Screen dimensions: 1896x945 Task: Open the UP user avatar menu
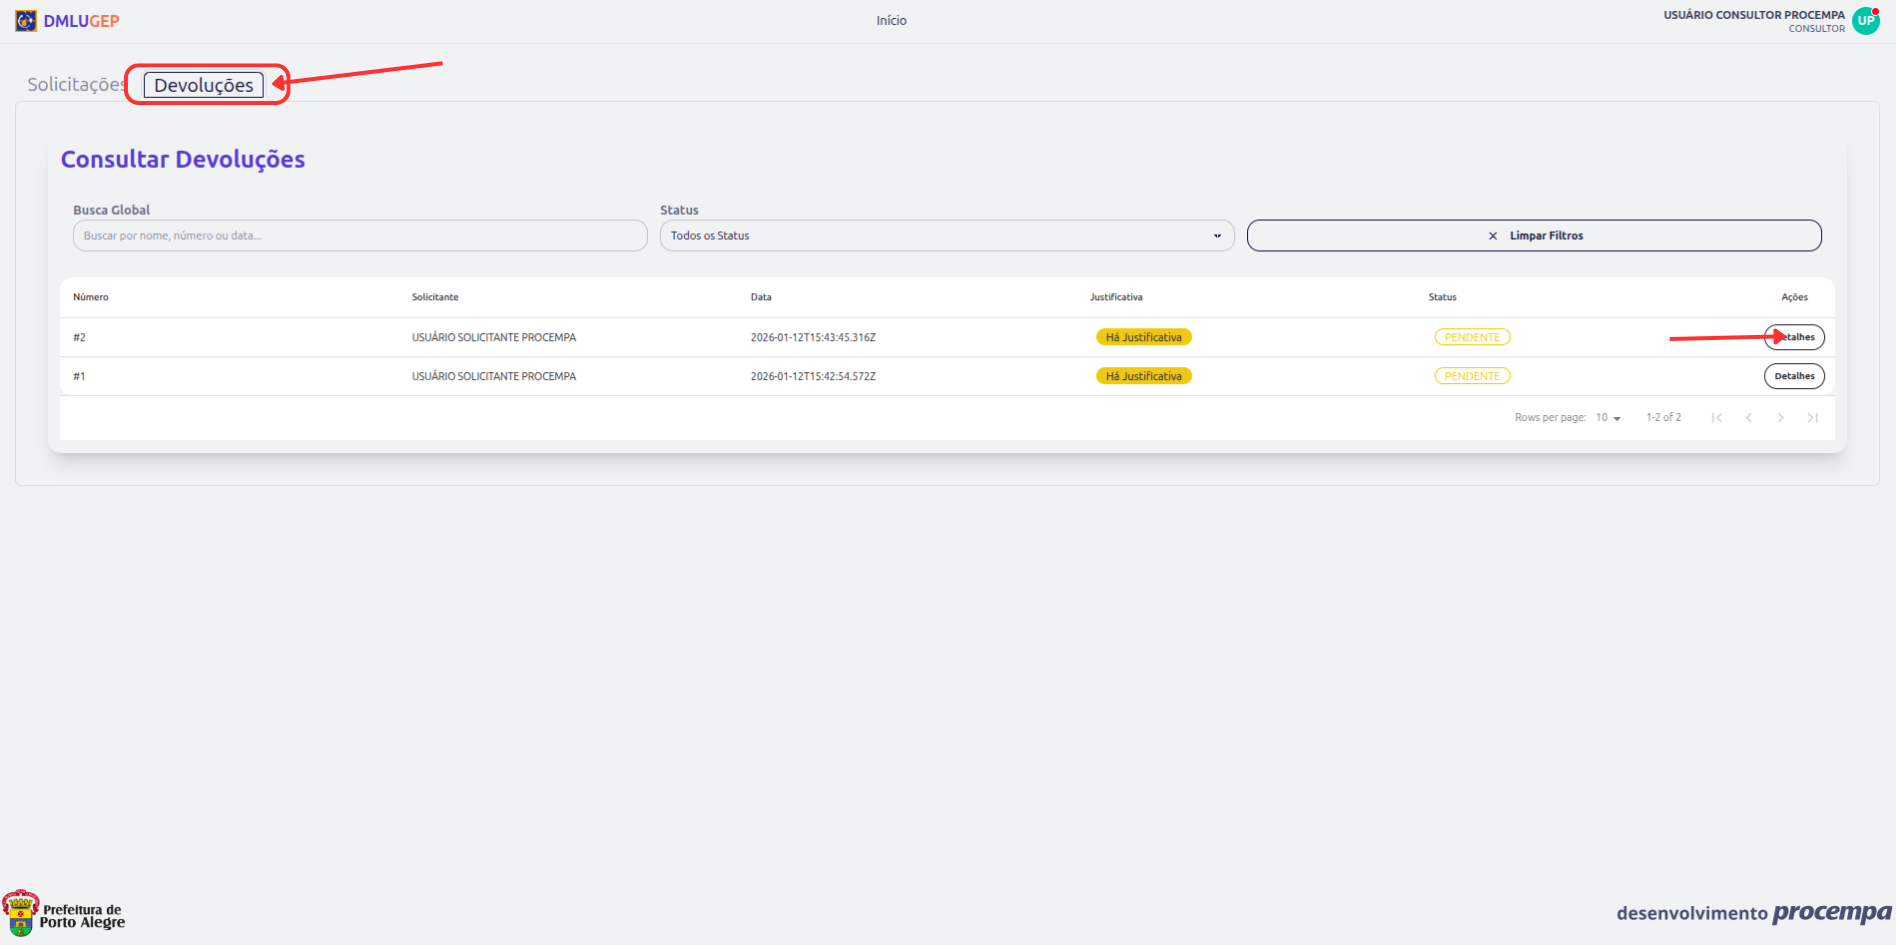(1865, 21)
